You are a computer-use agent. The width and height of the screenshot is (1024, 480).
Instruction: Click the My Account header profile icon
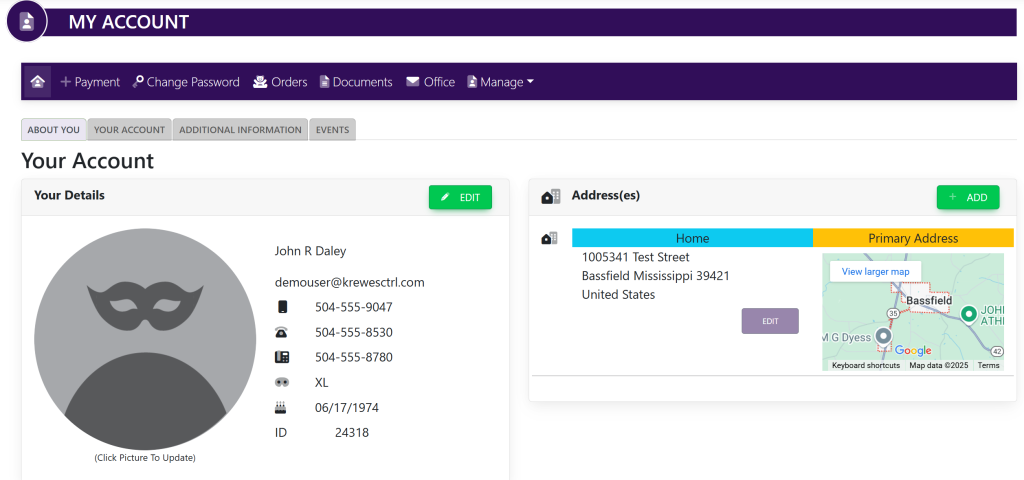tap(27, 22)
